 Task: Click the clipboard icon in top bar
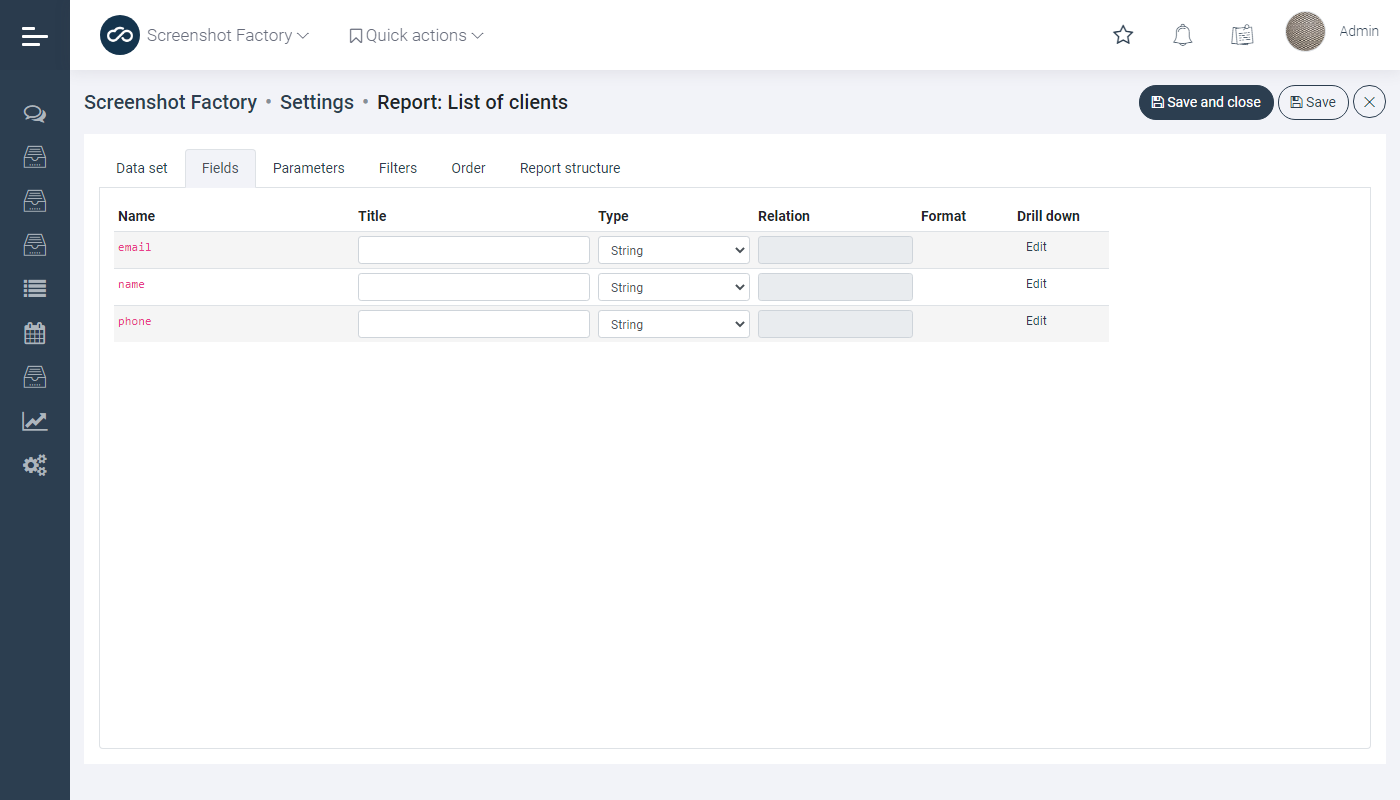(x=1242, y=35)
